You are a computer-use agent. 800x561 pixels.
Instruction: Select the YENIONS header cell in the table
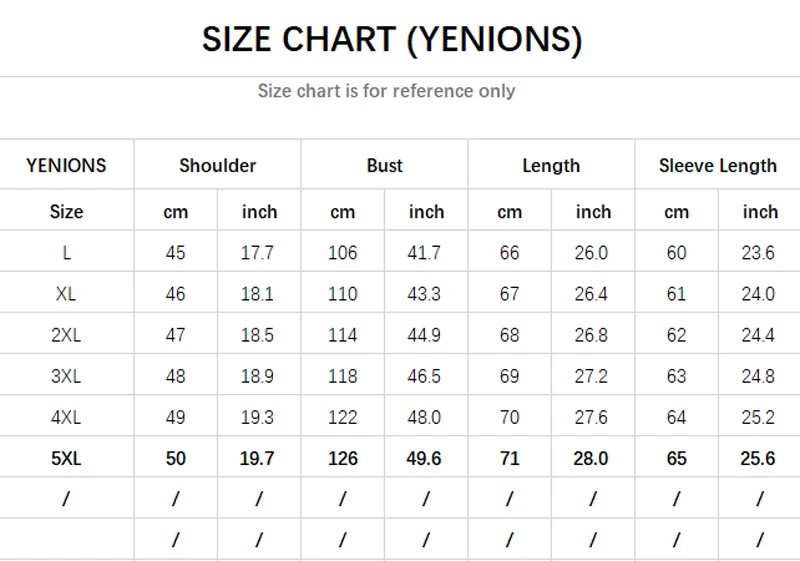[x=66, y=166]
